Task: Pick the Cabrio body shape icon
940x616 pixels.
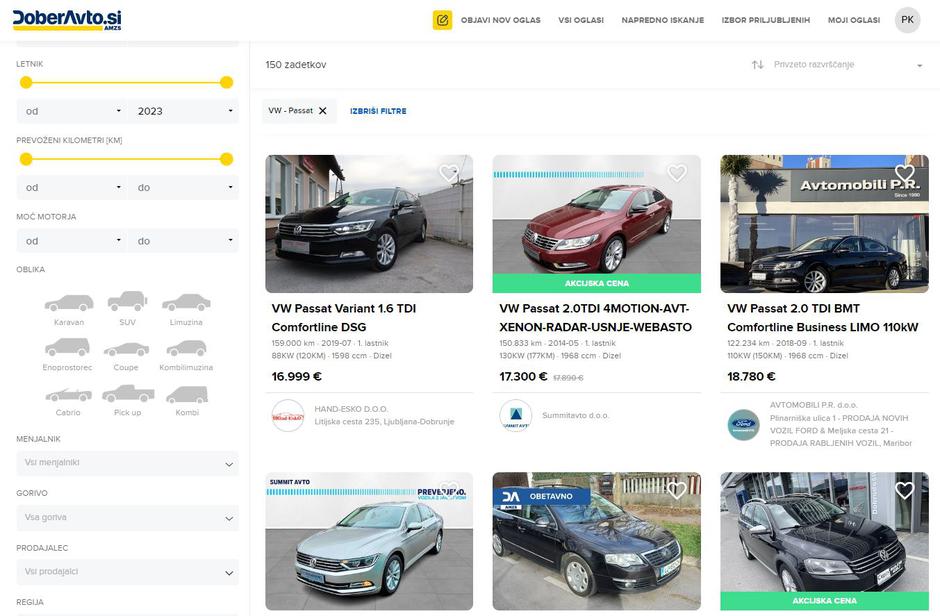Action: pyautogui.click(x=68, y=395)
